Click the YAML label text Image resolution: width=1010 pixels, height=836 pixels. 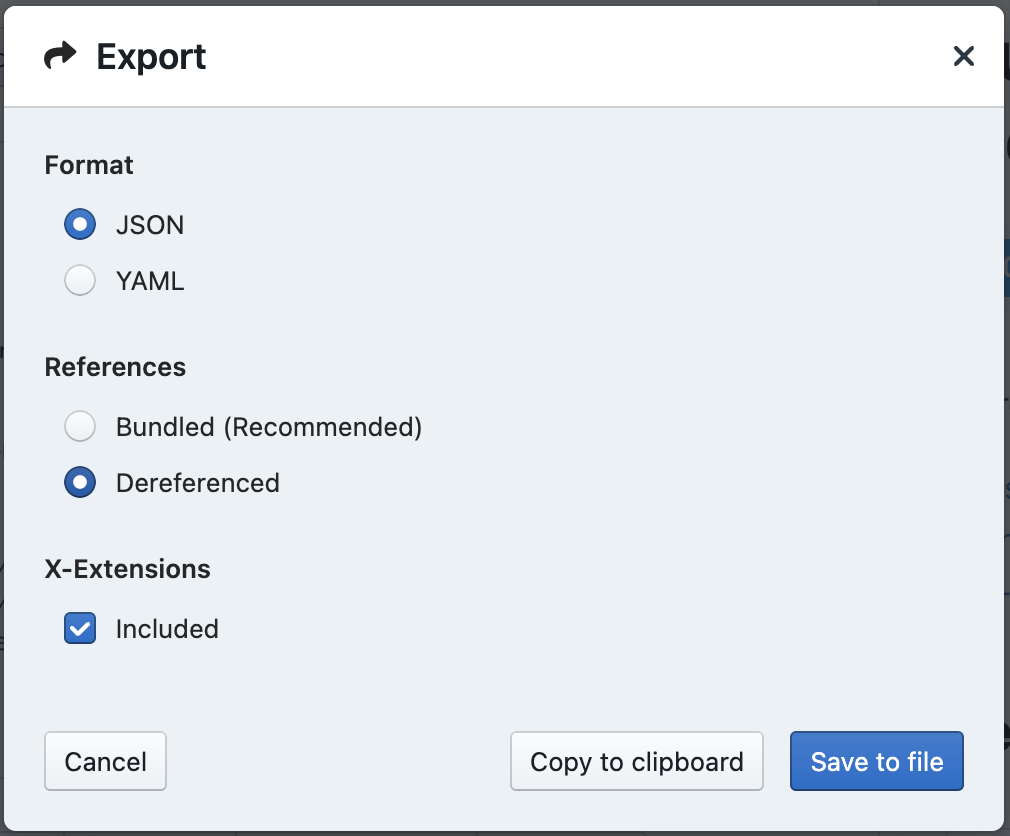click(x=150, y=281)
